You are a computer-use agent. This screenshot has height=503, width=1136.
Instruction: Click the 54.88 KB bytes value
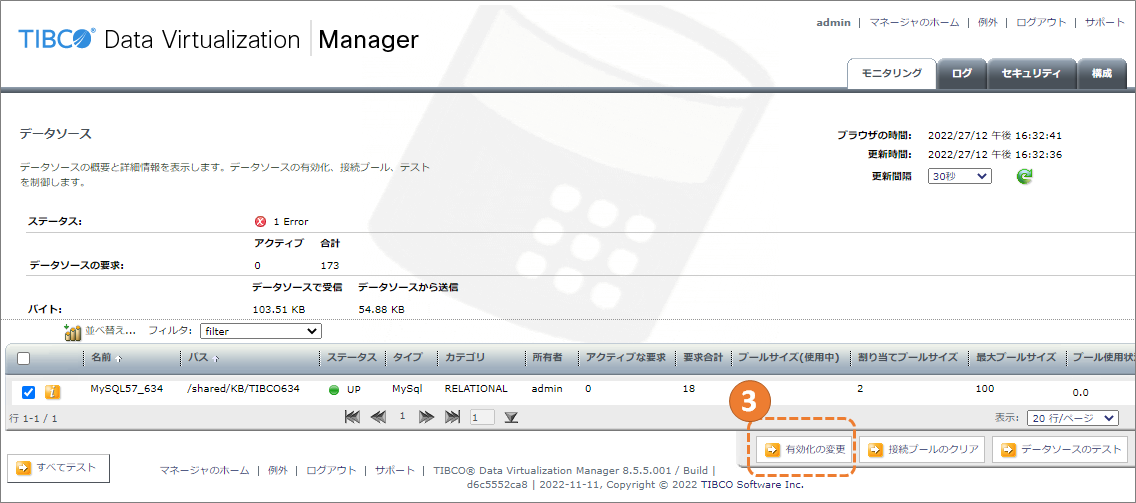click(381, 309)
